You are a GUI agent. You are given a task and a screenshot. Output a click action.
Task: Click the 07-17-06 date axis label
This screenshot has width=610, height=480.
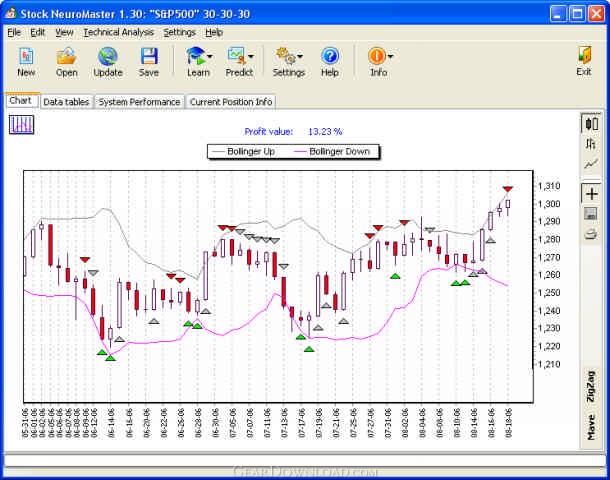tap(301, 423)
